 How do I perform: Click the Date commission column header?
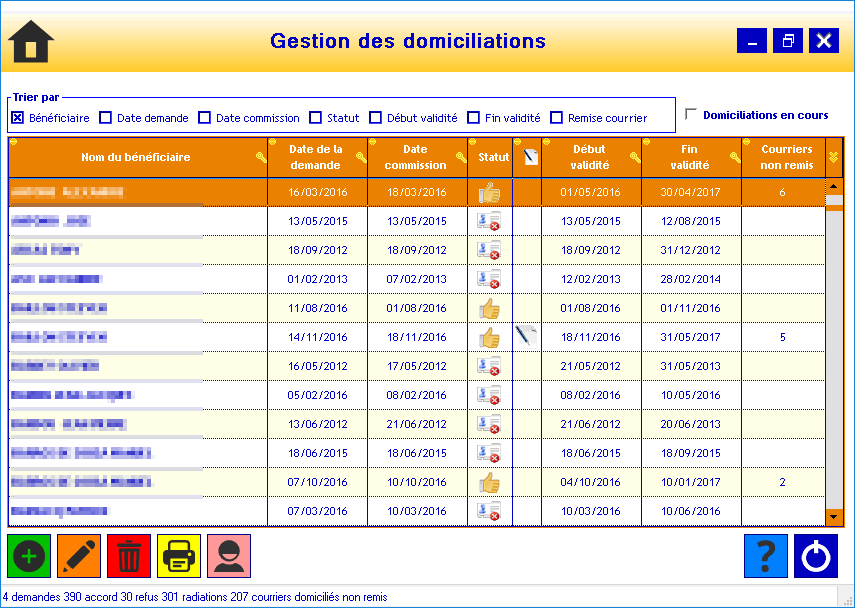pyautogui.click(x=415, y=157)
